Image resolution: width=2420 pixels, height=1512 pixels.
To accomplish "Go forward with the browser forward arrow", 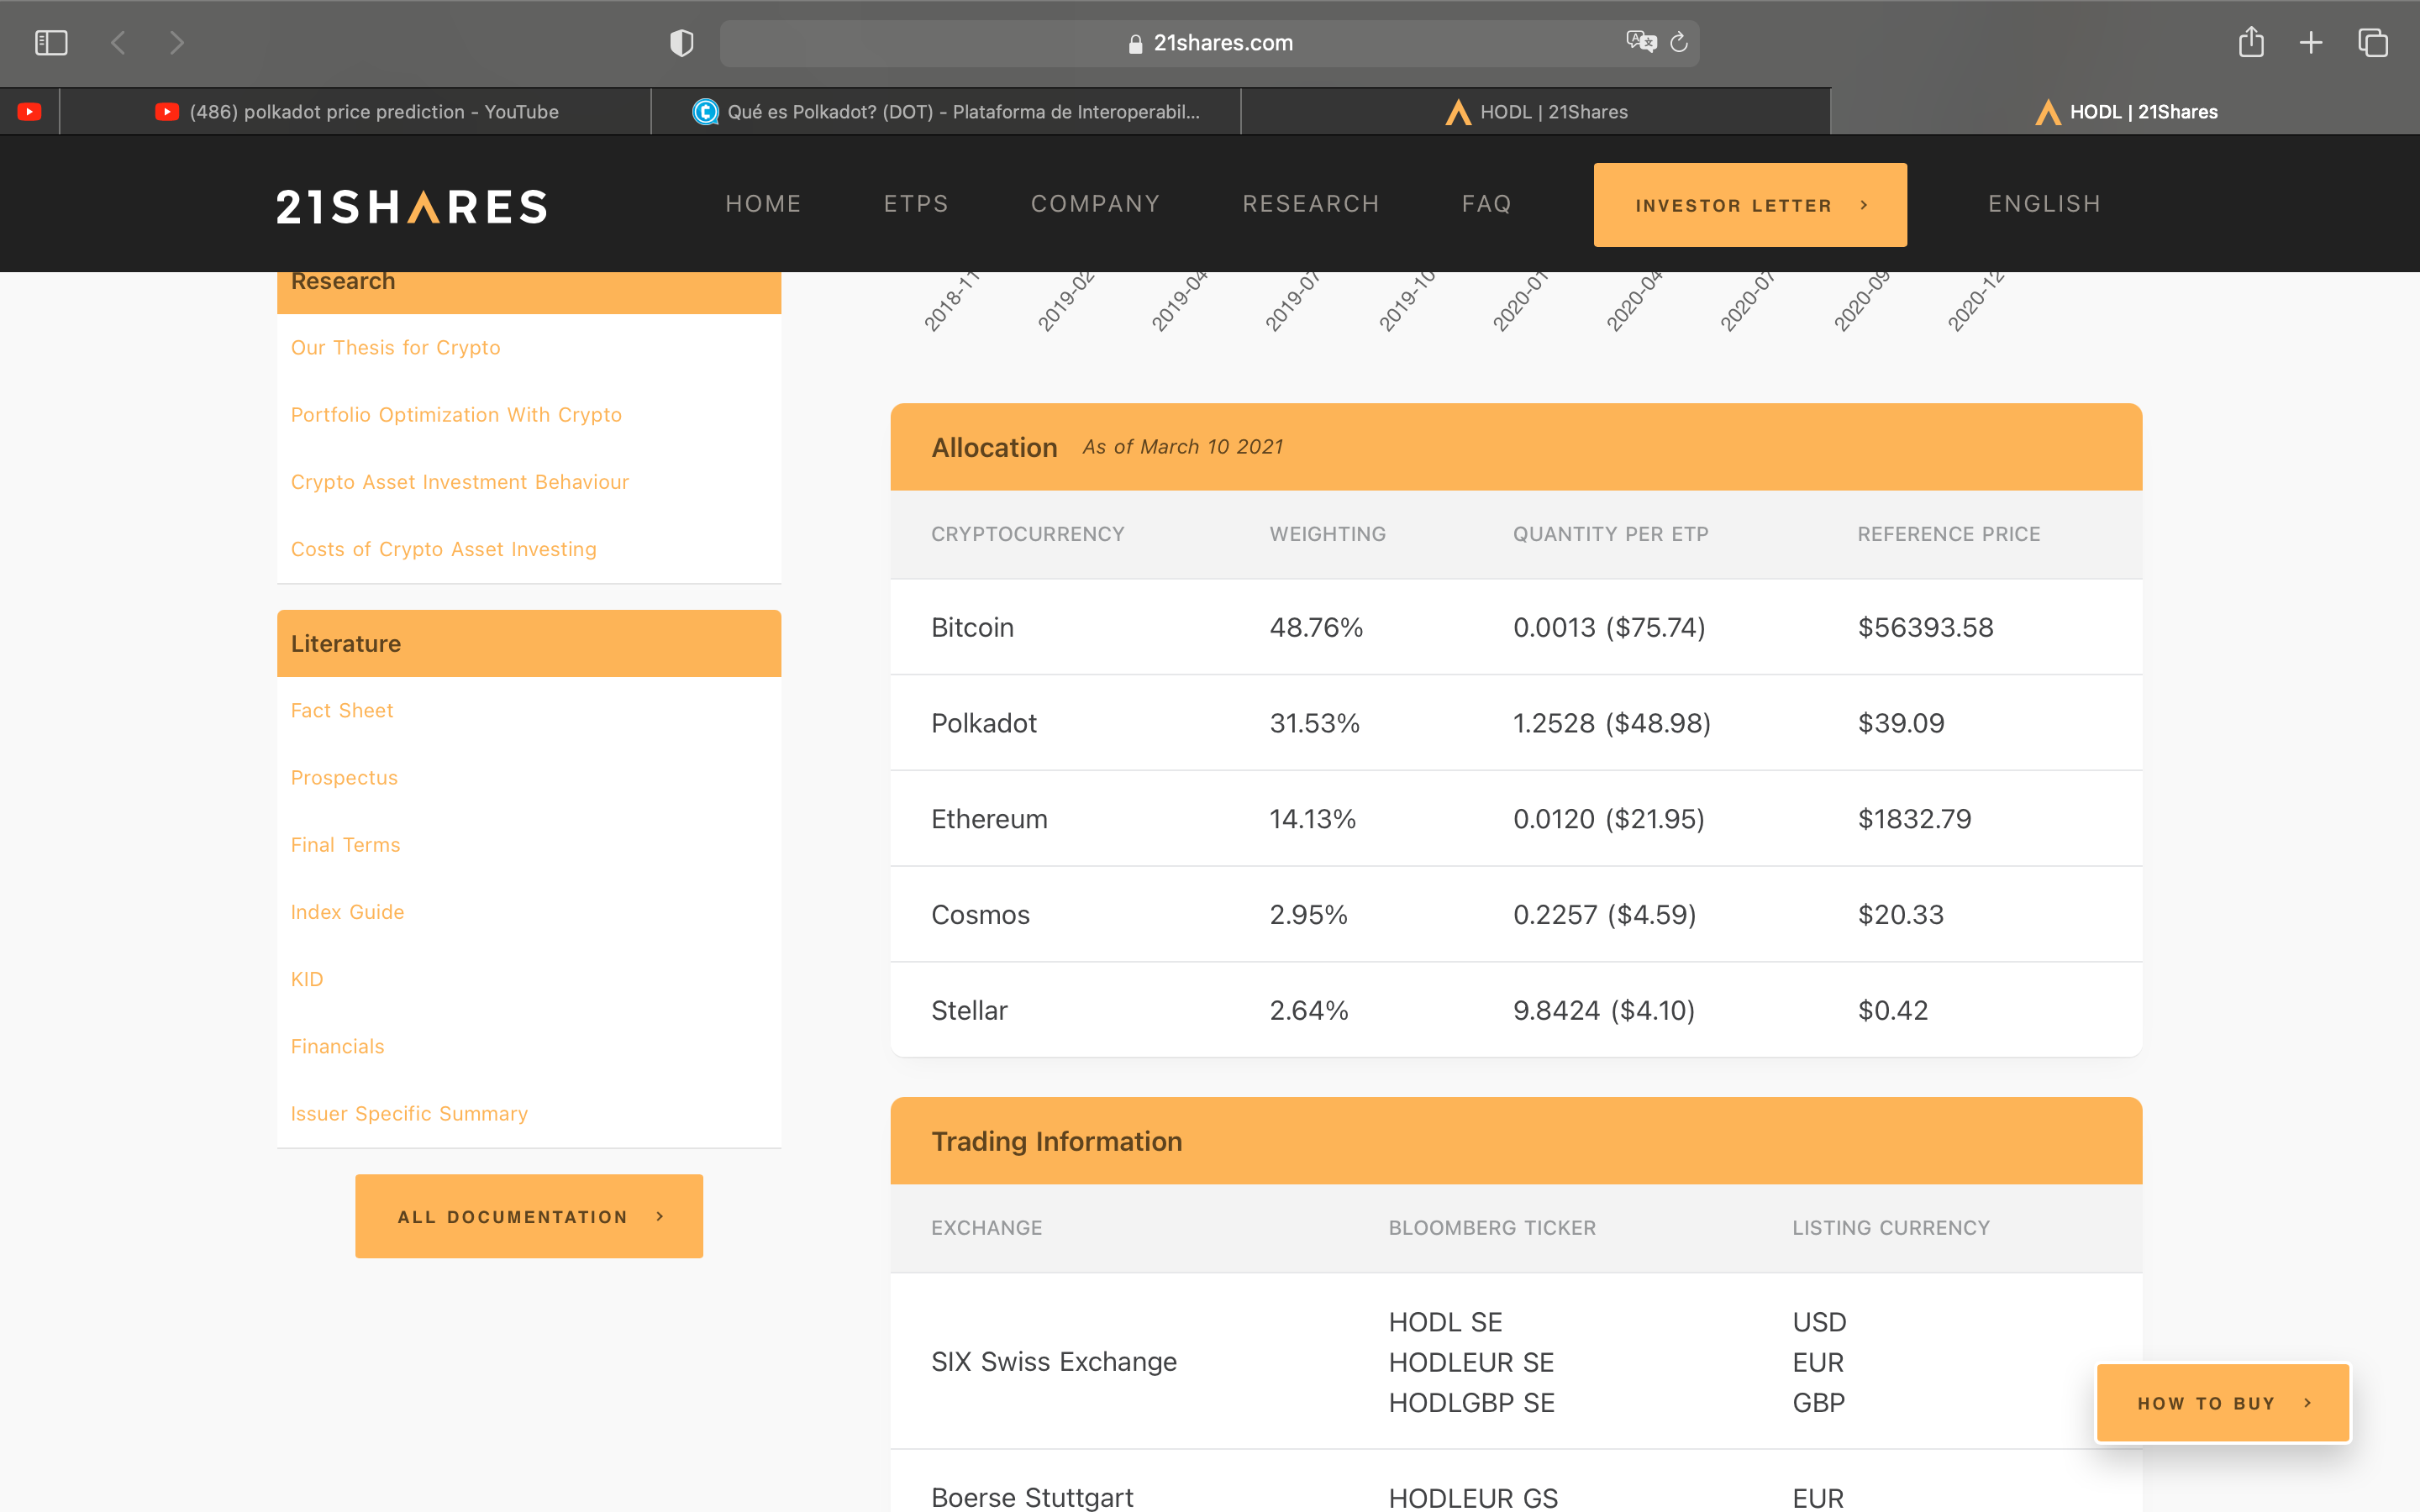I will pyautogui.click(x=177, y=43).
